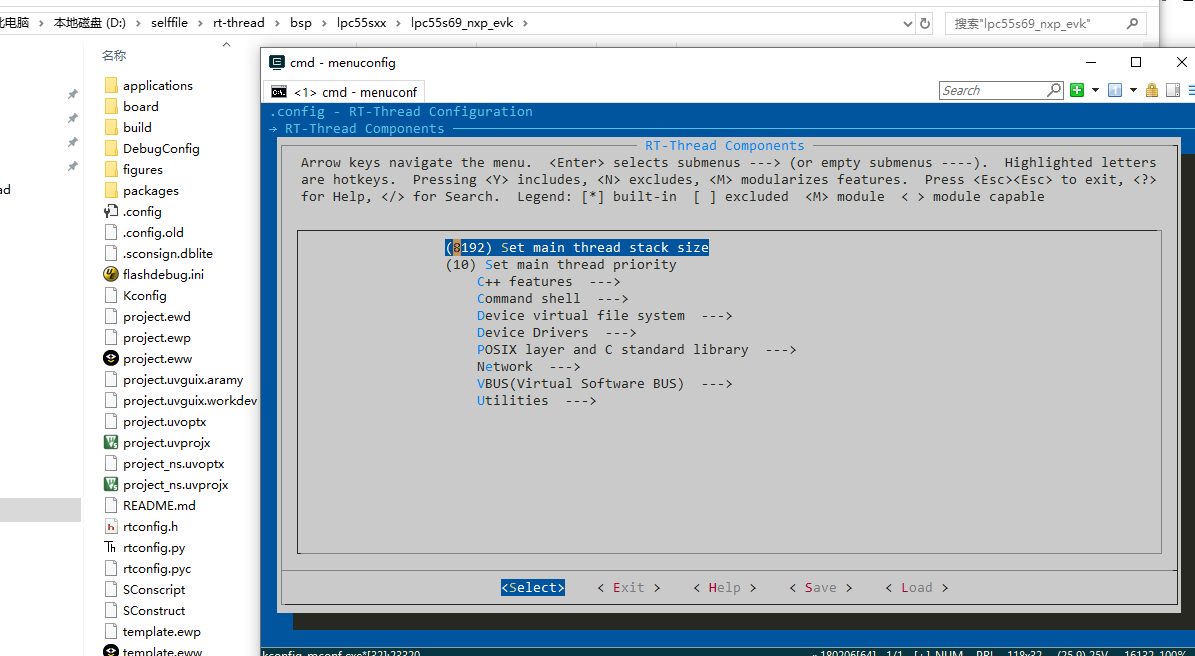Screen dimensions: 1195x656
Task: Focus the Search field in the cmd window
Action: 993,90
